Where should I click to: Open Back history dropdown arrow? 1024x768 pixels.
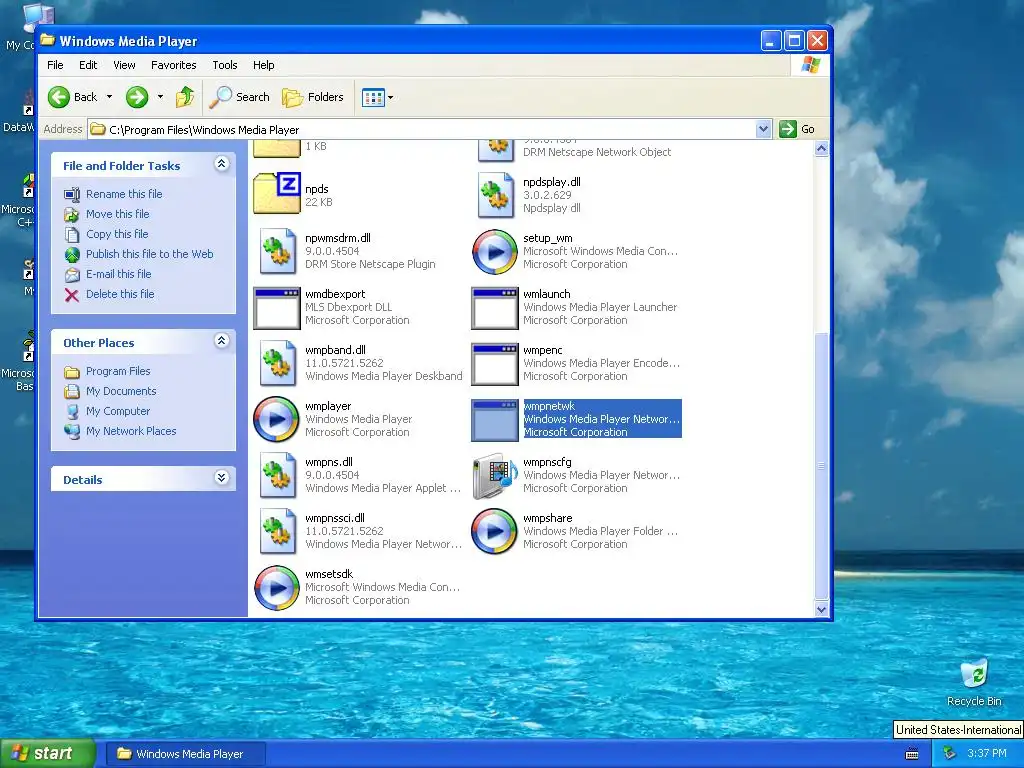pyautogui.click(x=109, y=97)
